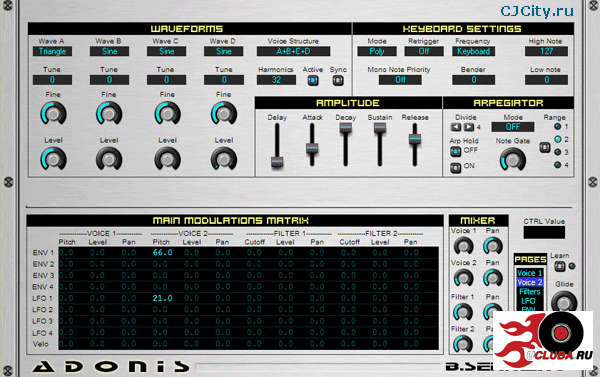Click the amplitude Release slider handle
Screen dimensions: 600x377
(x=415, y=139)
